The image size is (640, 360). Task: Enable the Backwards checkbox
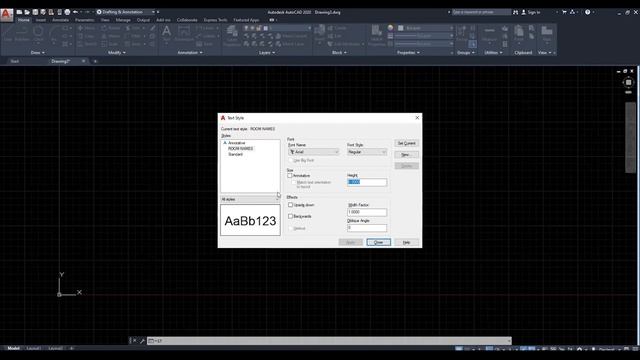click(291, 216)
